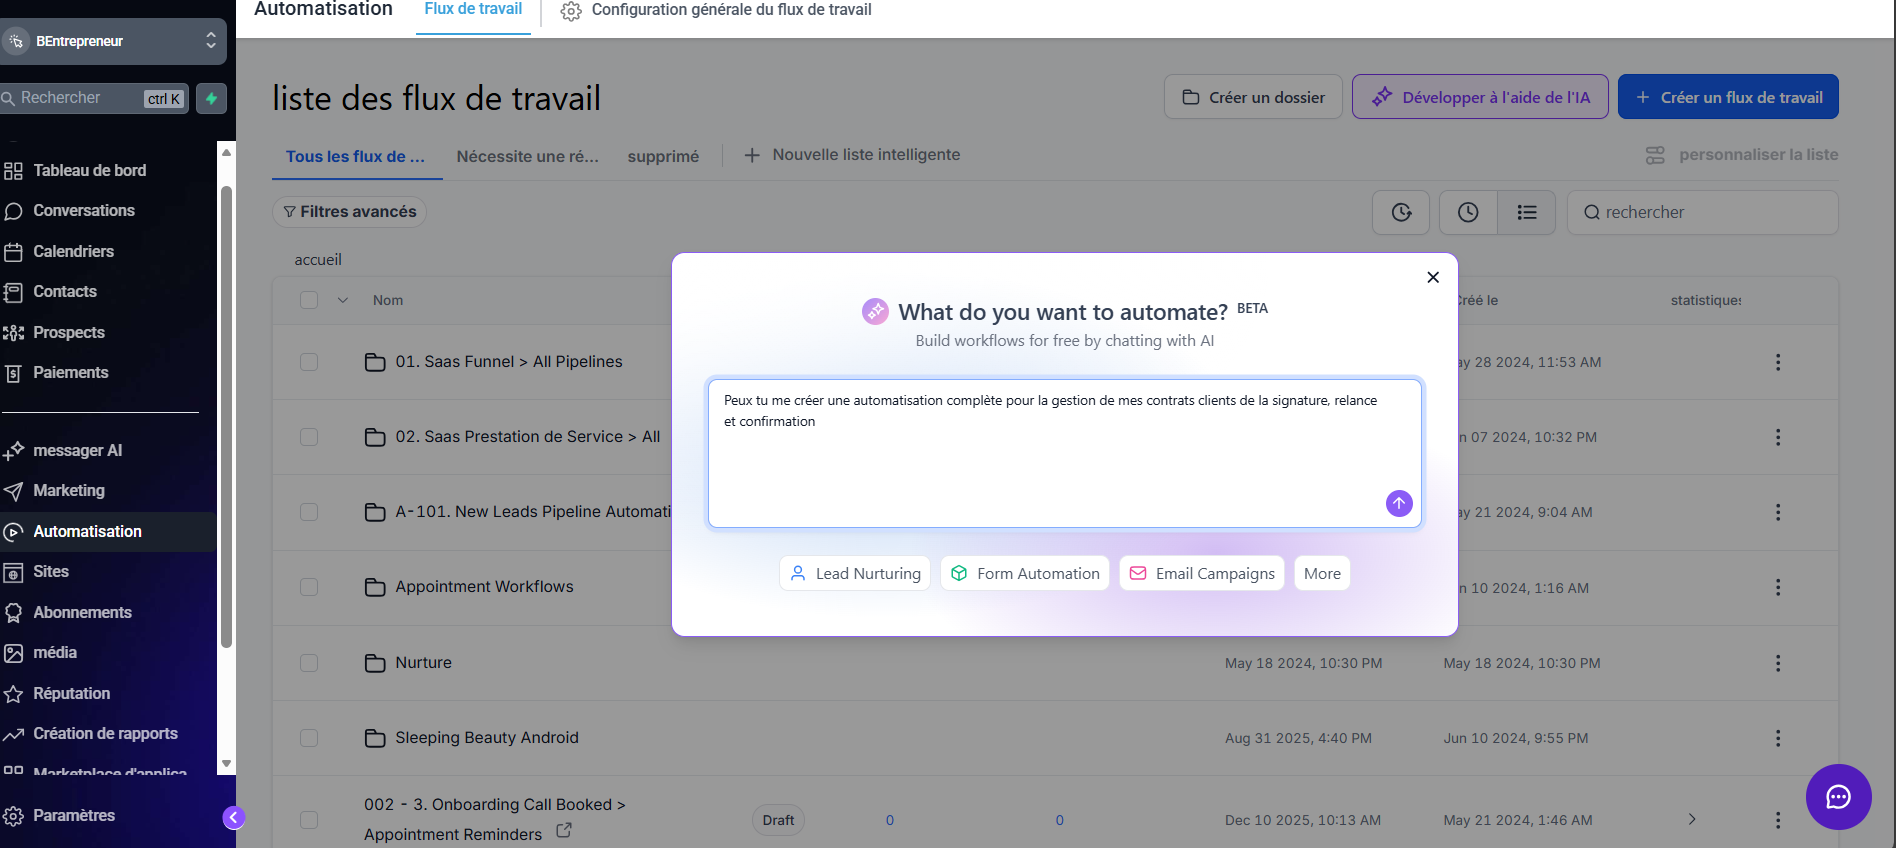Image resolution: width=1896 pixels, height=848 pixels.
Task: Select the Sleeping Beauty Android checkbox
Action: 309,738
